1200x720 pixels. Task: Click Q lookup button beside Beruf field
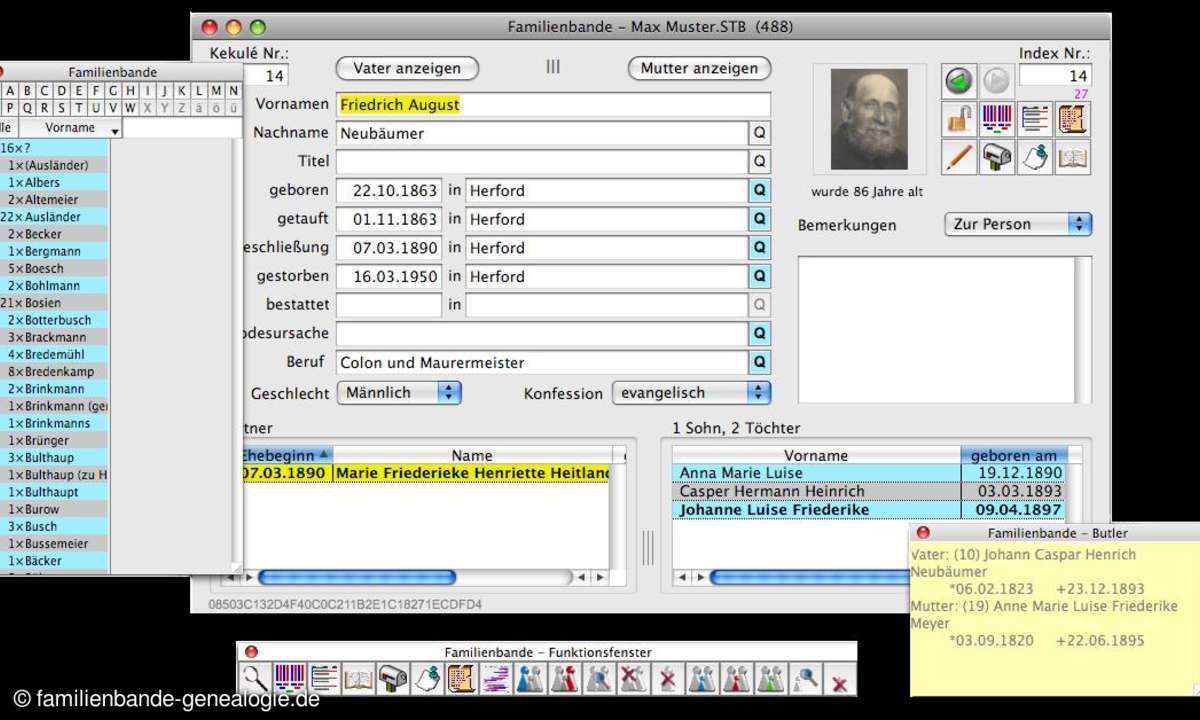[760, 363]
